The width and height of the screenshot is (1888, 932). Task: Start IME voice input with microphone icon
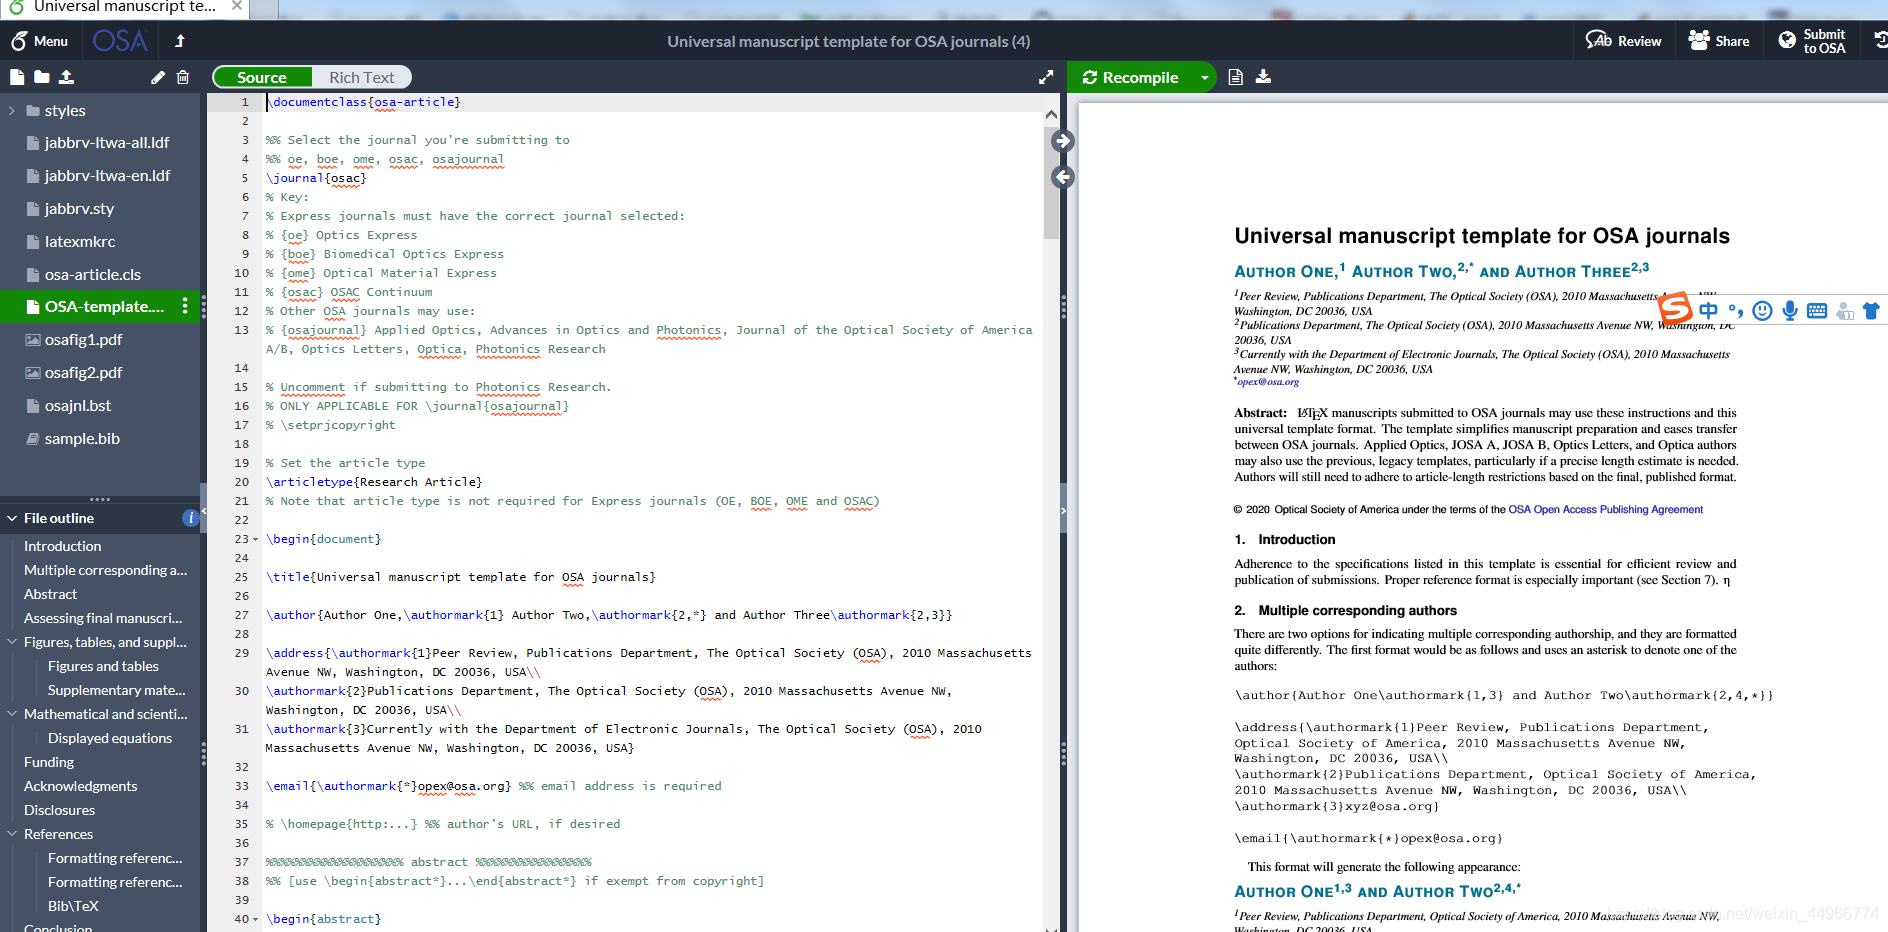pyautogui.click(x=1790, y=311)
